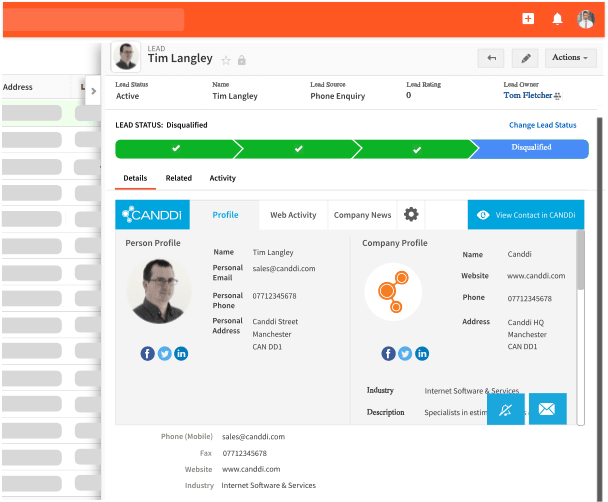Open the person's LinkedIn profile icon
Screen dimensions: 608x502
click(x=181, y=354)
